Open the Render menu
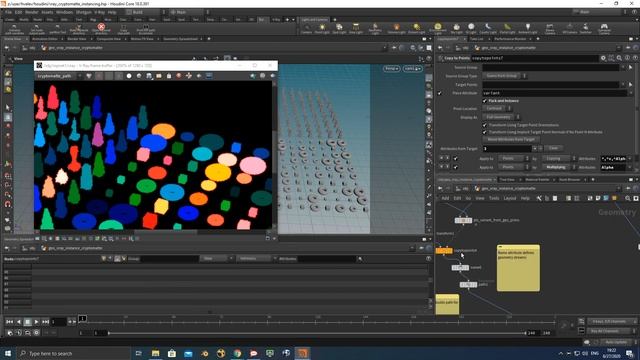The image size is (640, 360). click(31, 12)
